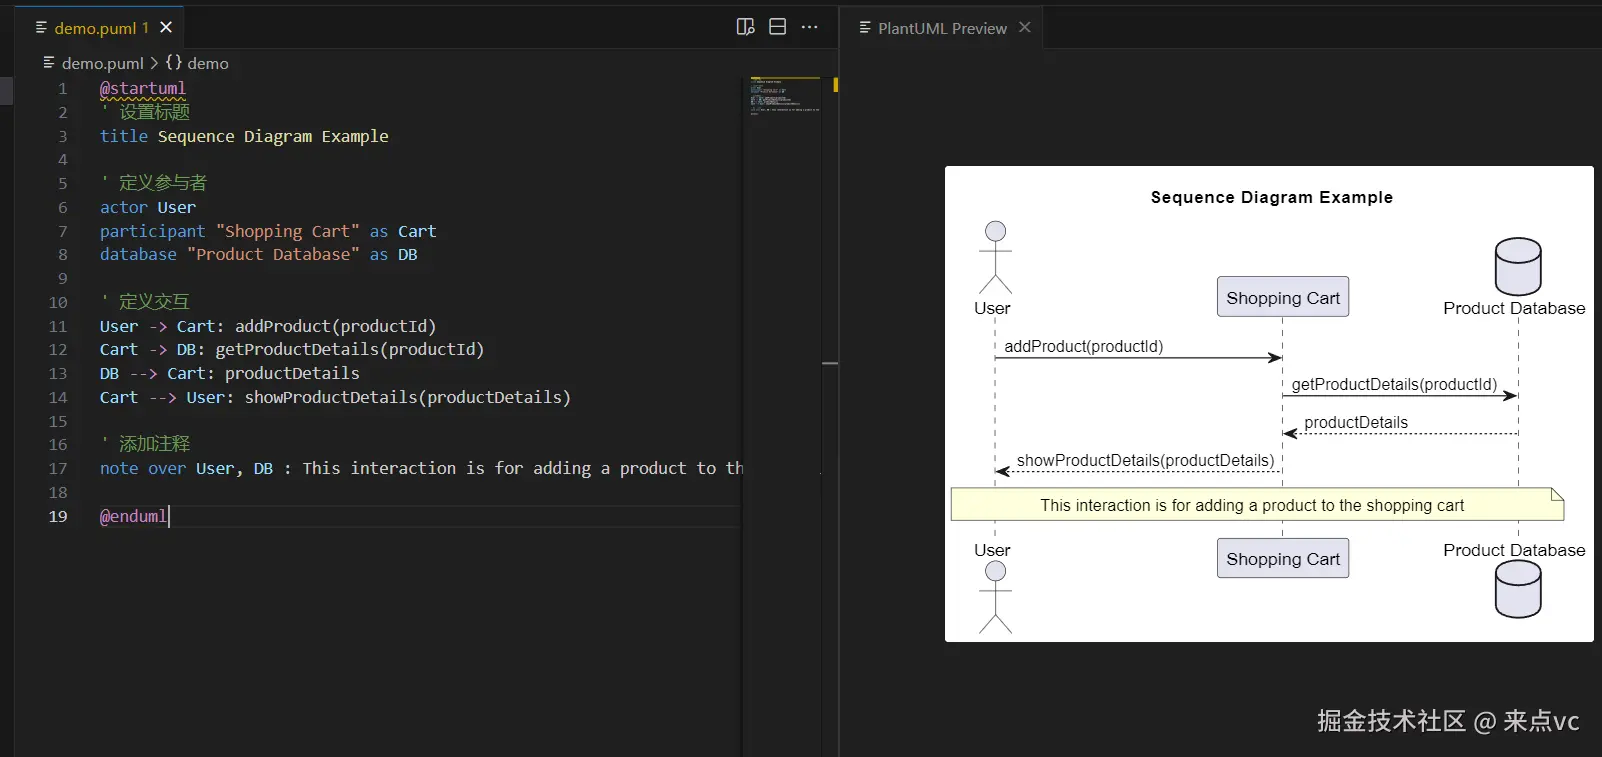Click the top User actor figure in diagram
This screenshot has width=1602, height=757.
coord(995,257)
